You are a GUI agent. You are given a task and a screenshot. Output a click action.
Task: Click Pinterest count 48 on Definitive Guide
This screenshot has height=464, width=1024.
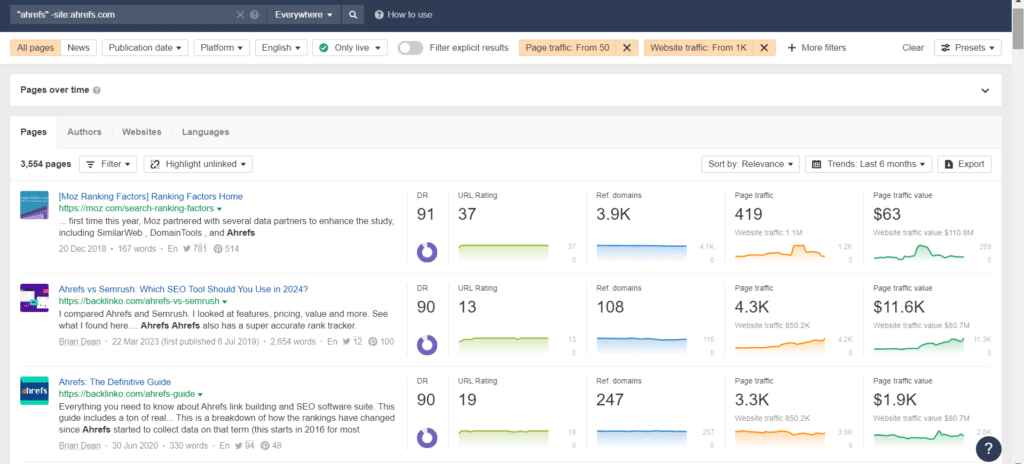point(271,446)
